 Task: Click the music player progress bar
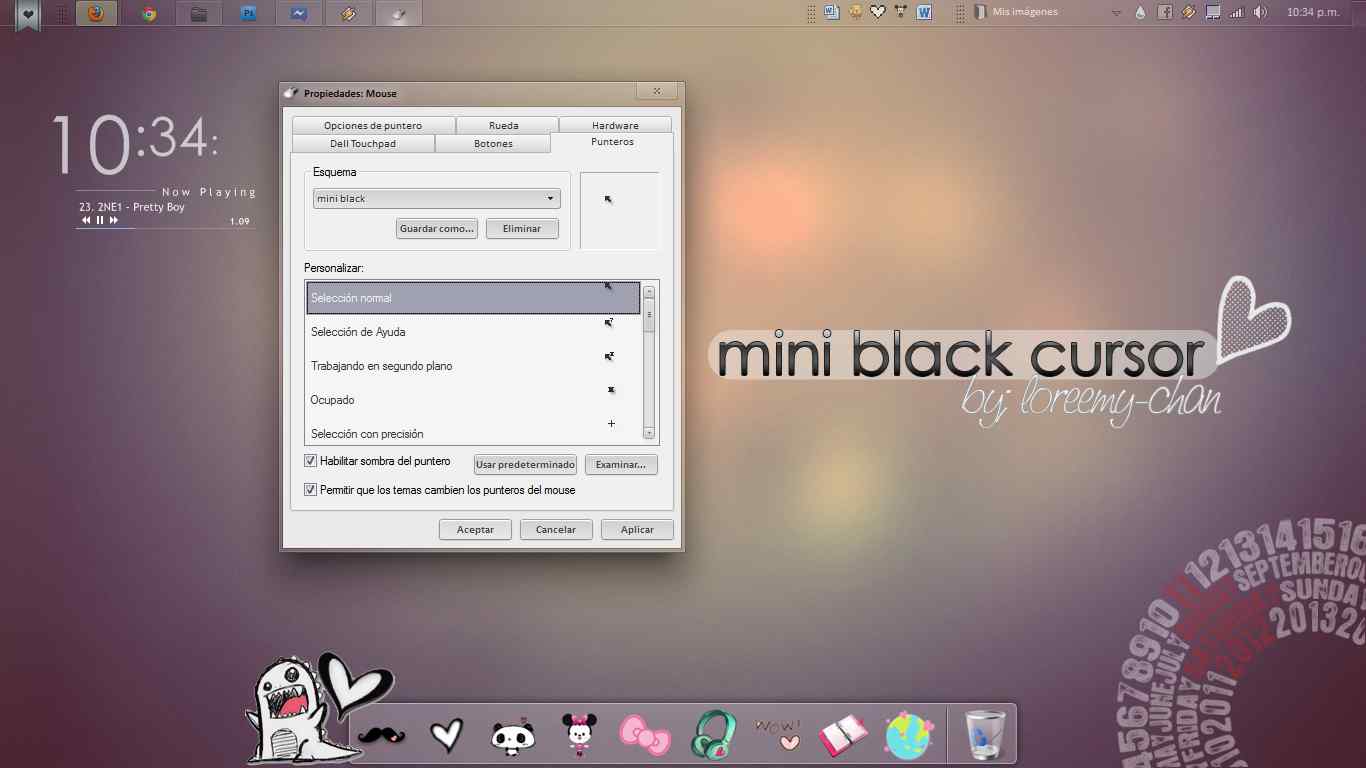165,228
